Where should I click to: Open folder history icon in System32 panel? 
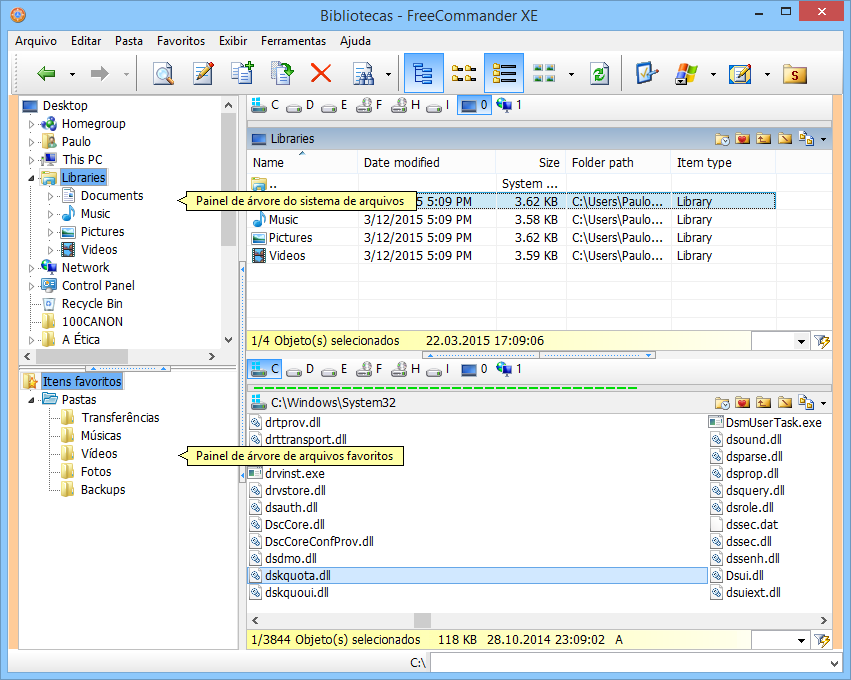[x=722, y=403]
